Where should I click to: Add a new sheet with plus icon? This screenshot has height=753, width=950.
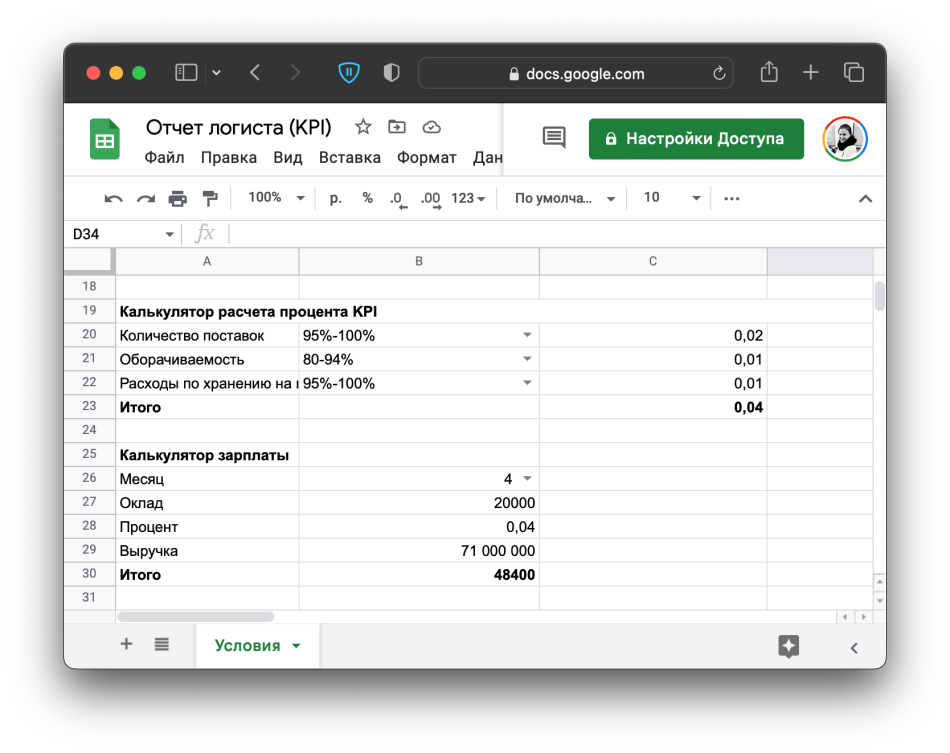pos(126,645)
